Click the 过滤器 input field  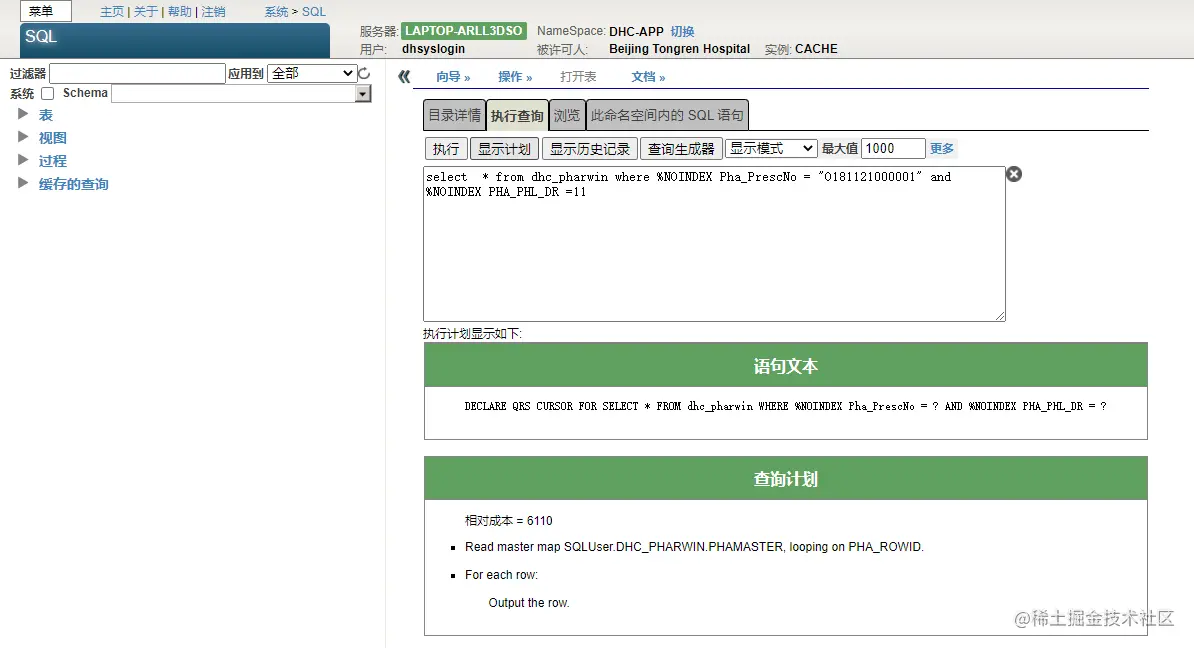[137, 73]
